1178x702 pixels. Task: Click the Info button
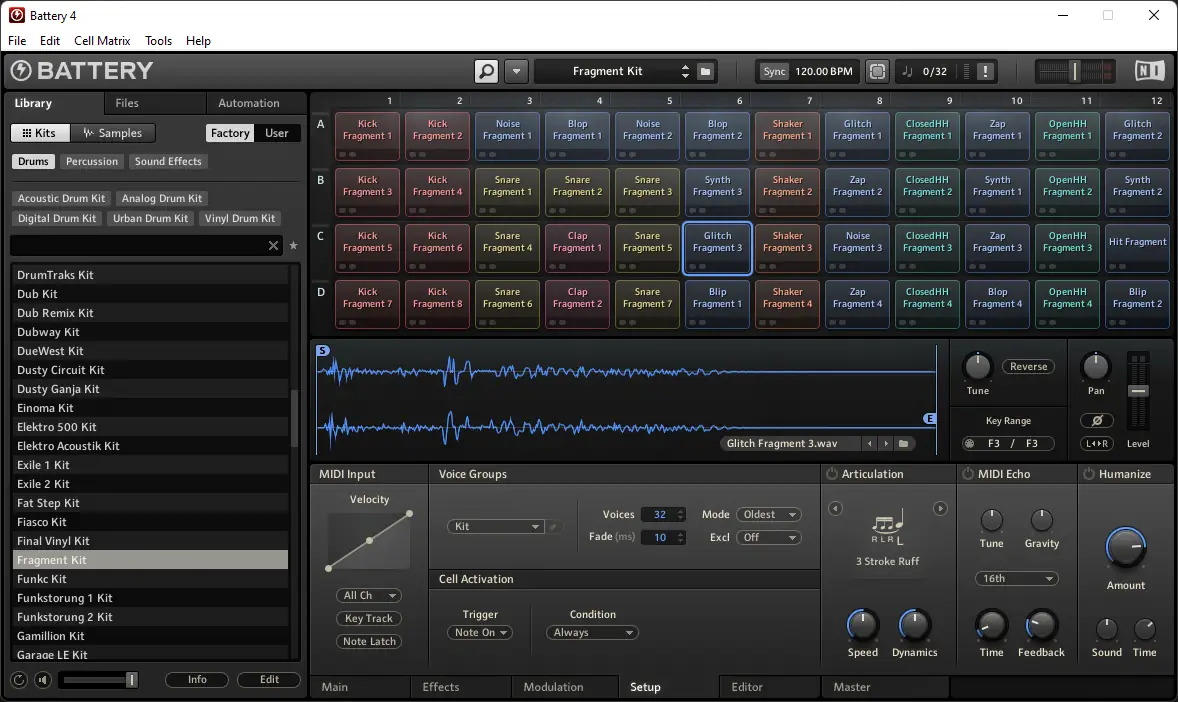click(197, 679)
